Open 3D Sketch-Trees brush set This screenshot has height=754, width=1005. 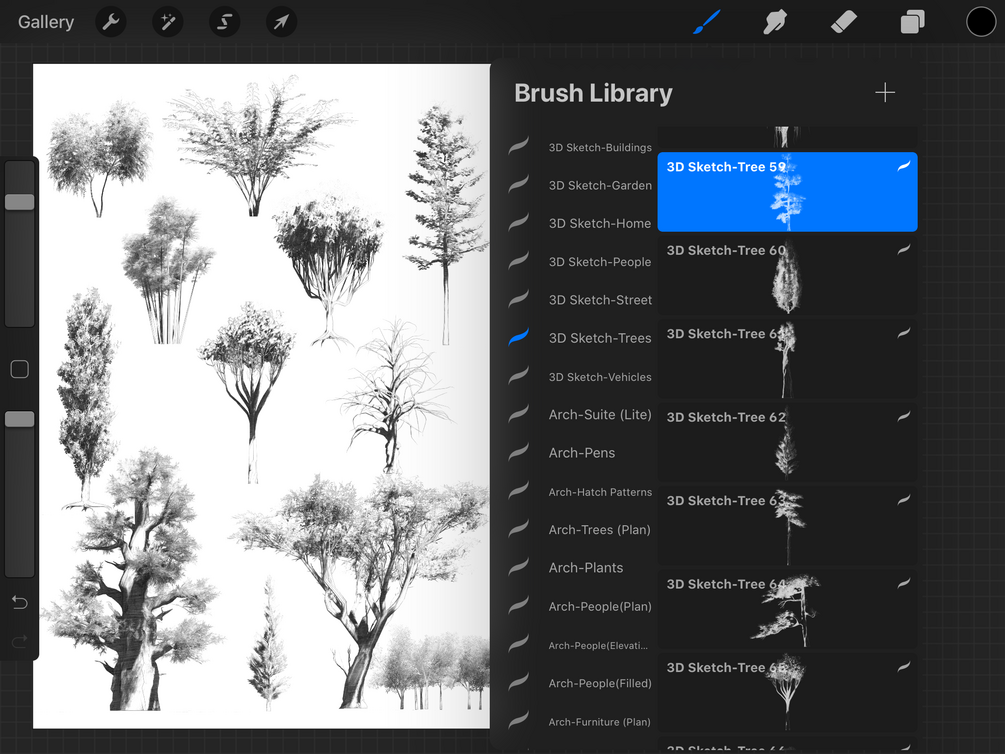coord(599,338)
